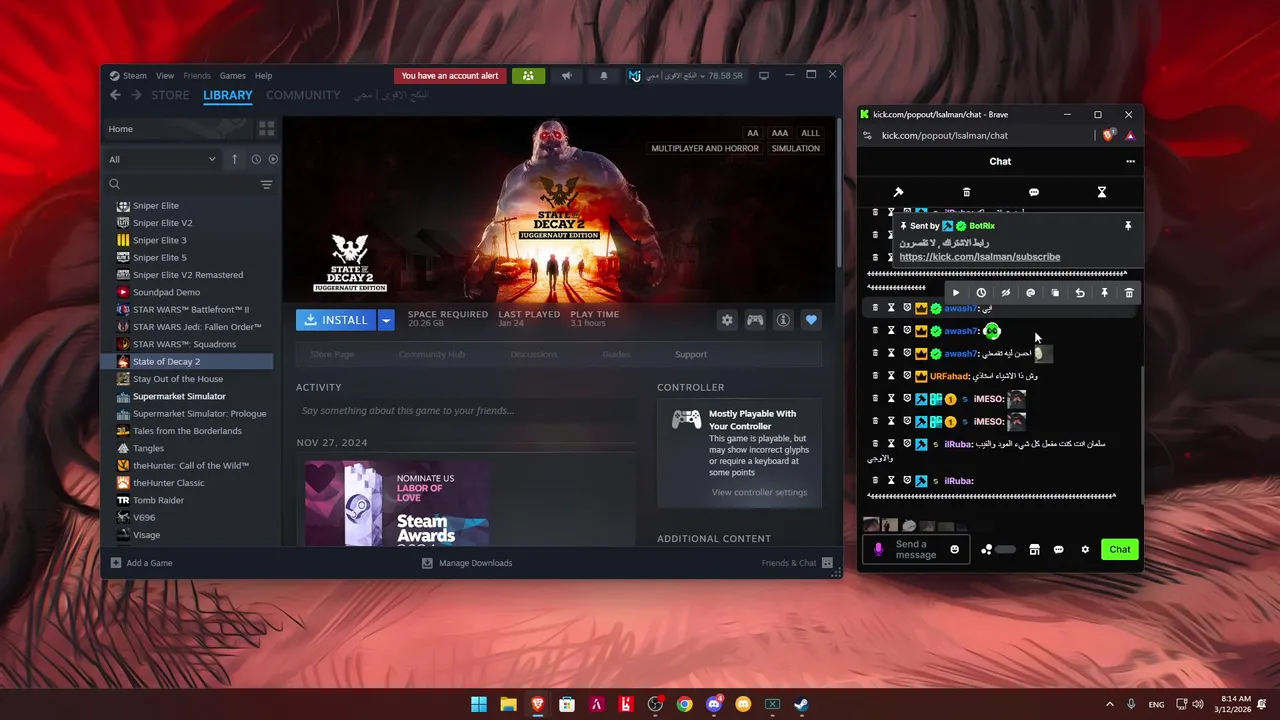Click 'Say something about this game' field
Image resolution: width=1280 pixels, height=720 pixels.
coord(466,411)
